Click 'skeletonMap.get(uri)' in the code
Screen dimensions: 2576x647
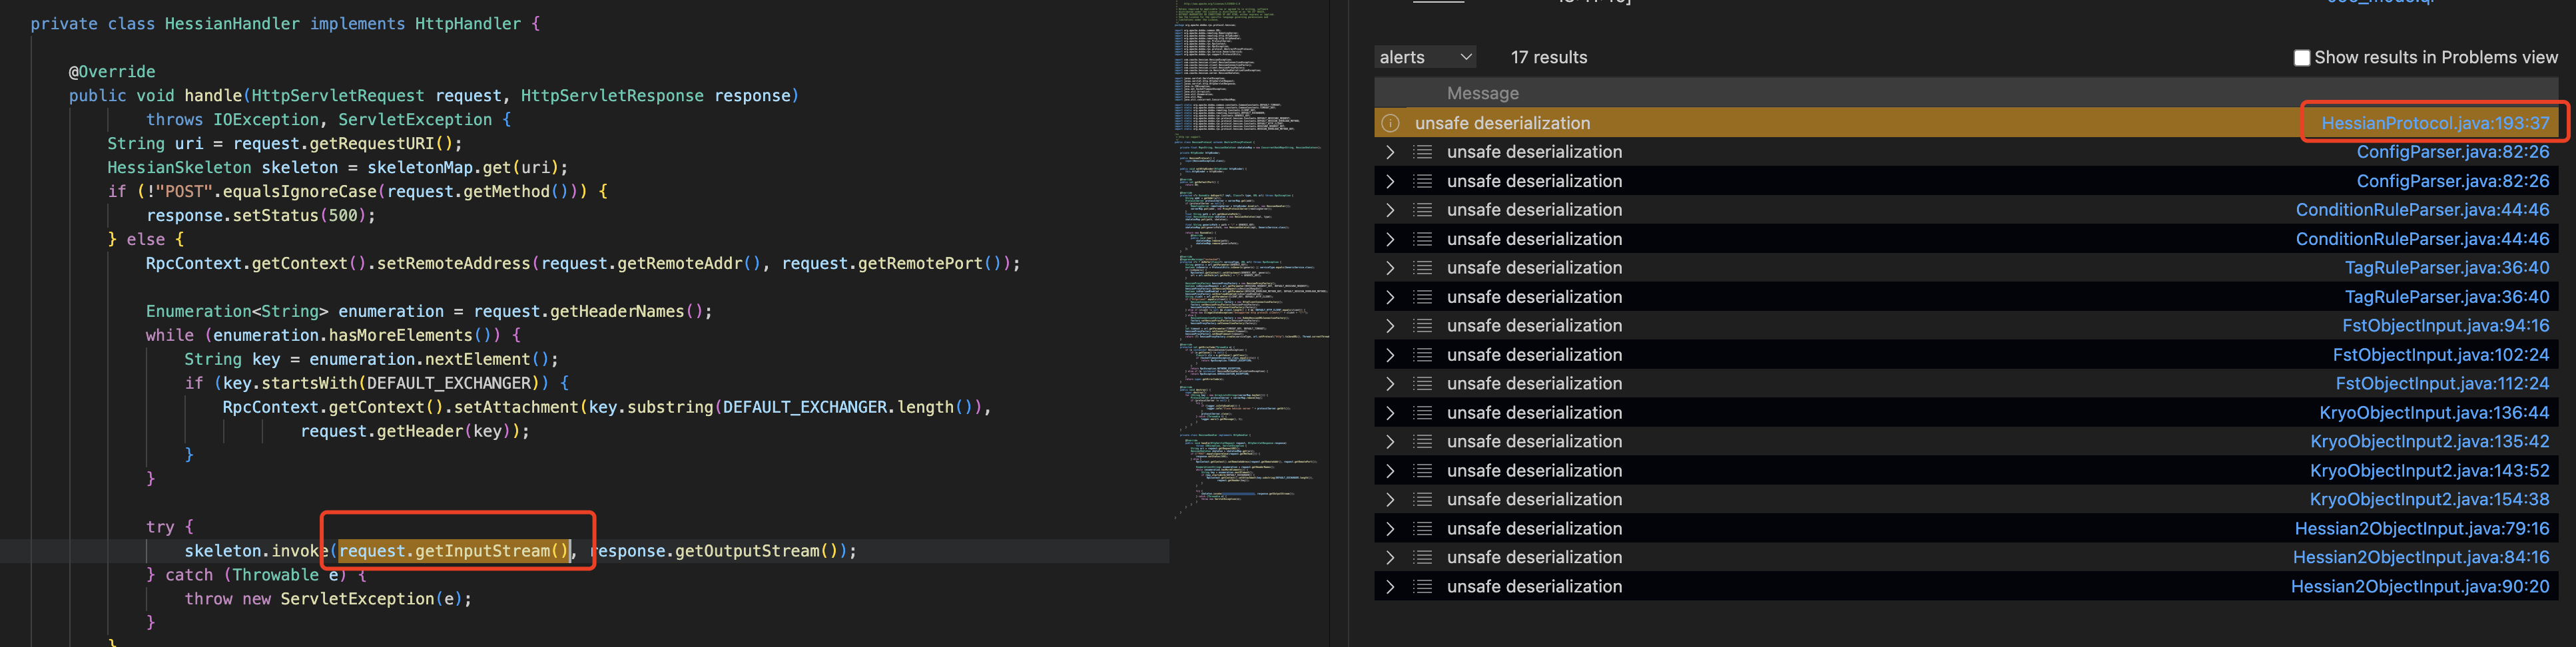pos(463,168)
